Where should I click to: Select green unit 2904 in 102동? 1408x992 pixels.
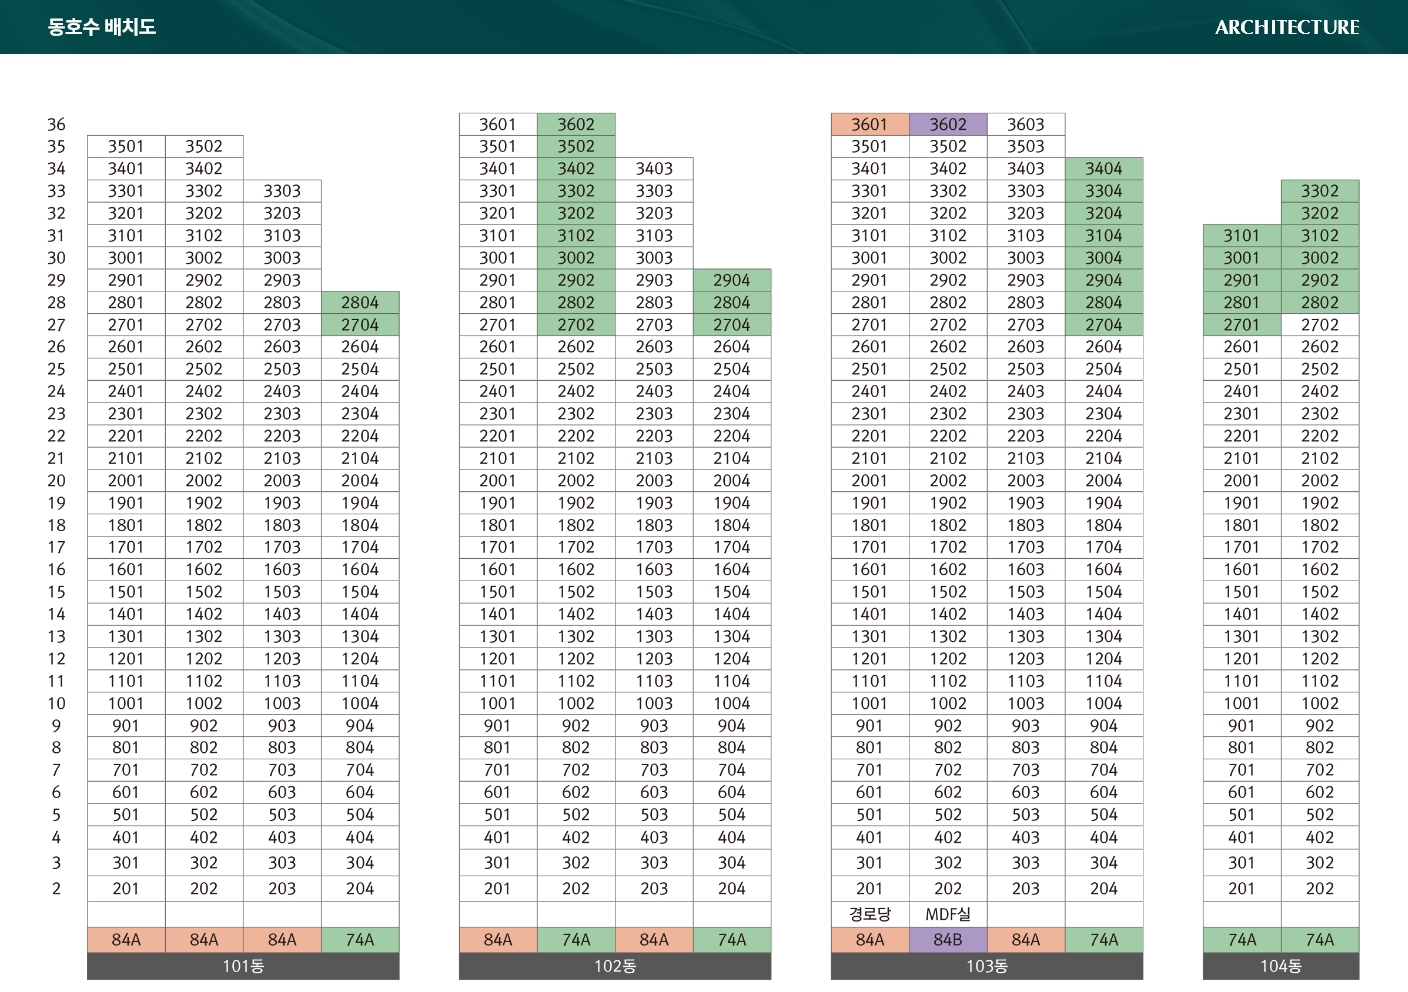(x=732, y=280)
